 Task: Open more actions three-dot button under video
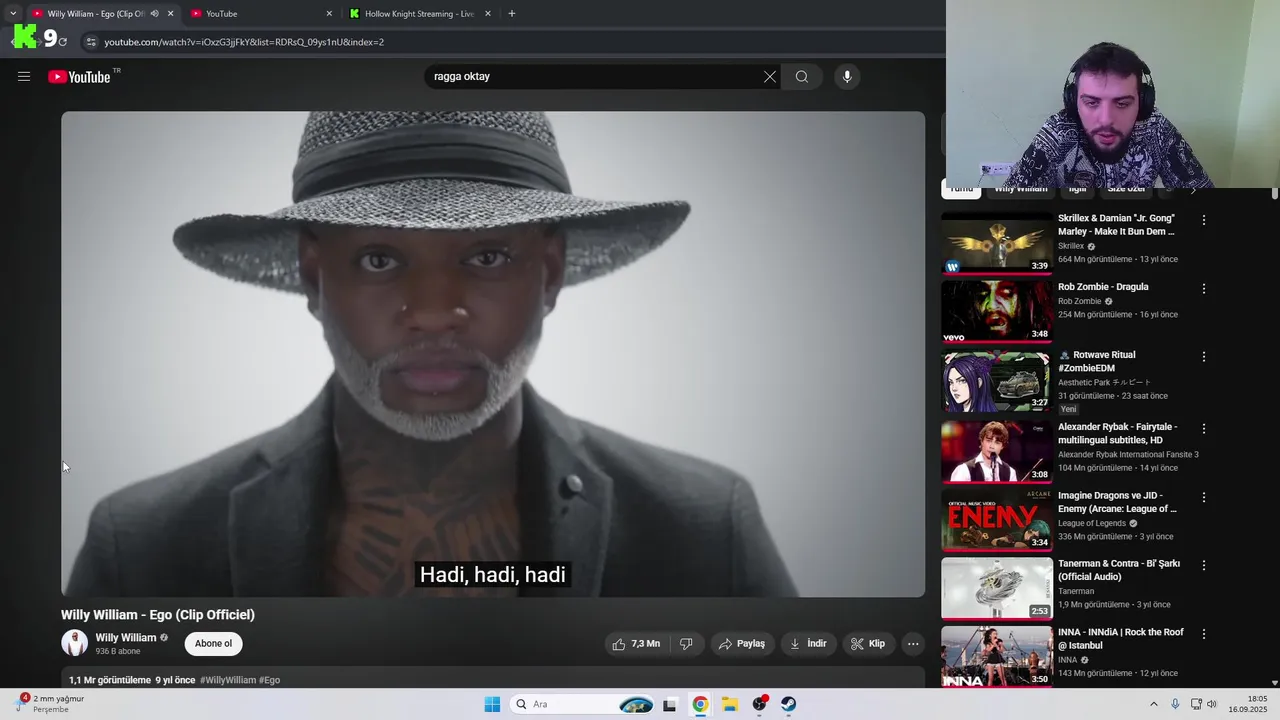(x=913, y=644)
